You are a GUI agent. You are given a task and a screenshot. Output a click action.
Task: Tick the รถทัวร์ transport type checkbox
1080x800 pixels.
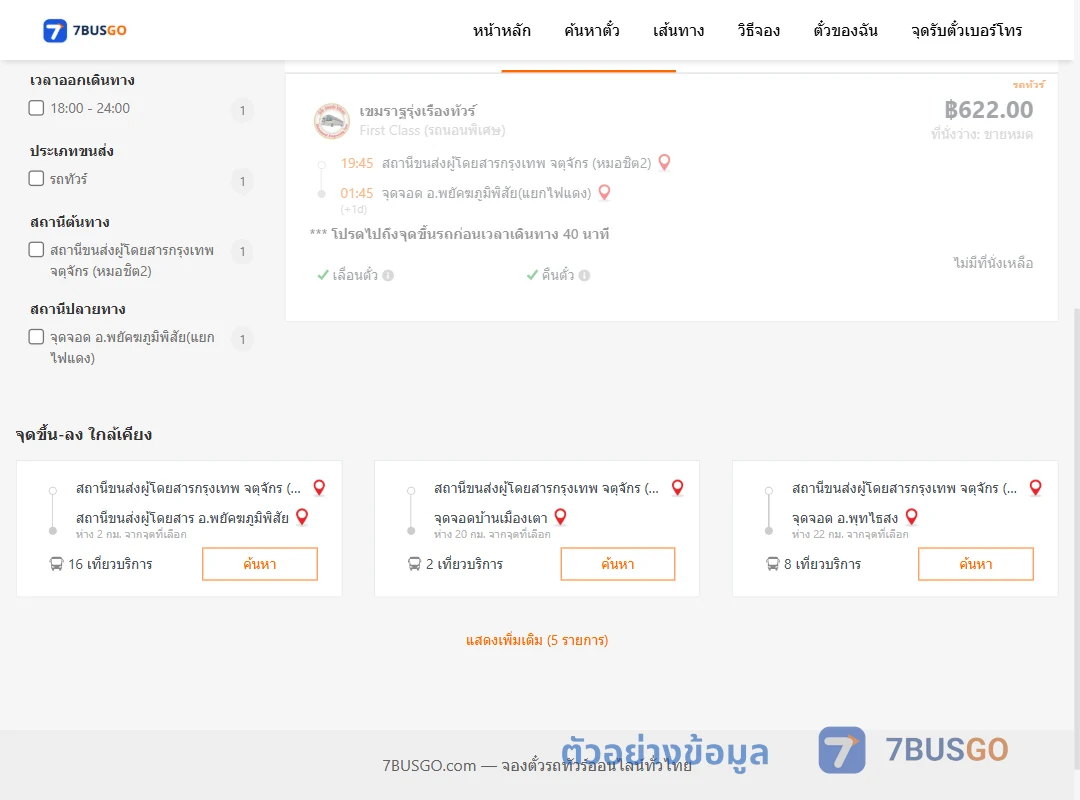pos(37,178)
